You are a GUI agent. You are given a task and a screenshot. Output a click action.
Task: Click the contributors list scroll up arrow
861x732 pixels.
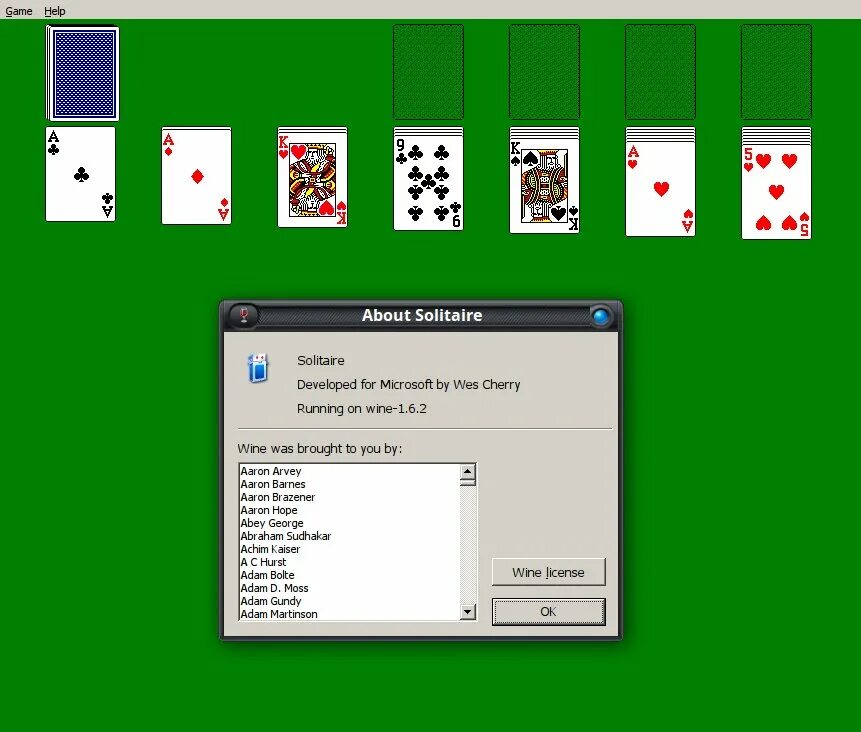click(x=468, y=471)
